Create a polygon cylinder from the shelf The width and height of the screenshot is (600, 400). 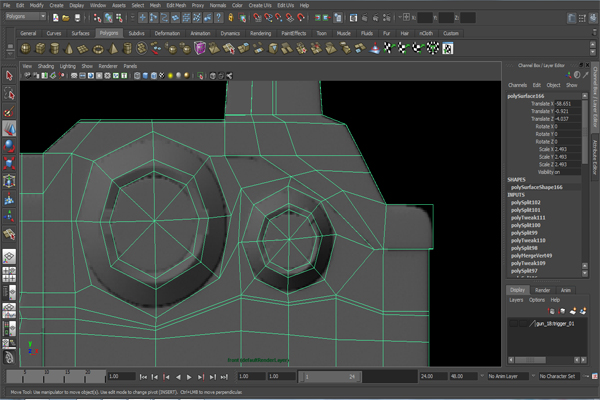[55, 48]
